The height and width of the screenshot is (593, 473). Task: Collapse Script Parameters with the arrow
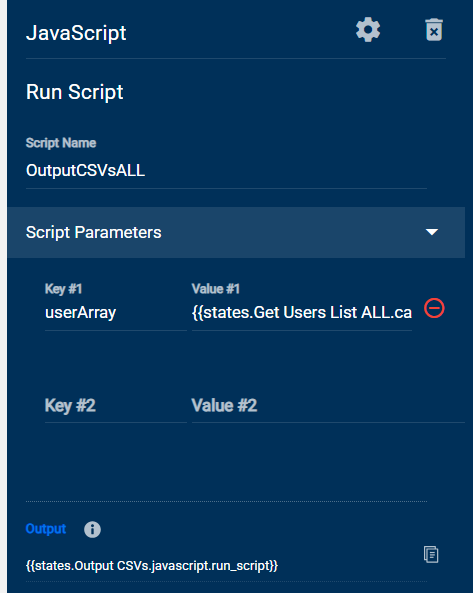432,231
